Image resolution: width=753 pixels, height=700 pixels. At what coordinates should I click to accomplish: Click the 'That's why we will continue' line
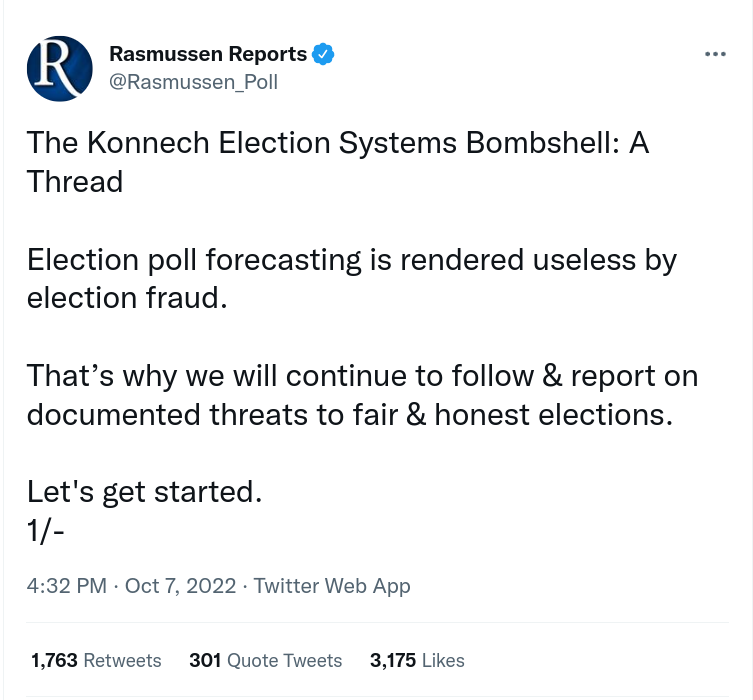pos(362,376)
